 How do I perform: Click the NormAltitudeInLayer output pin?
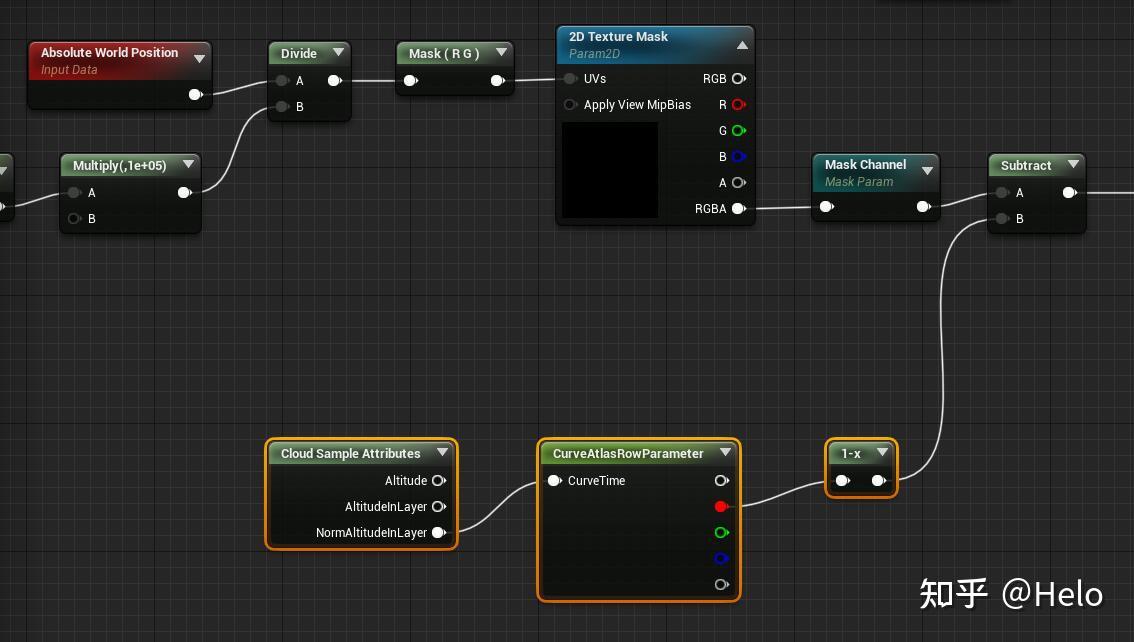click(x=440, y=532)
